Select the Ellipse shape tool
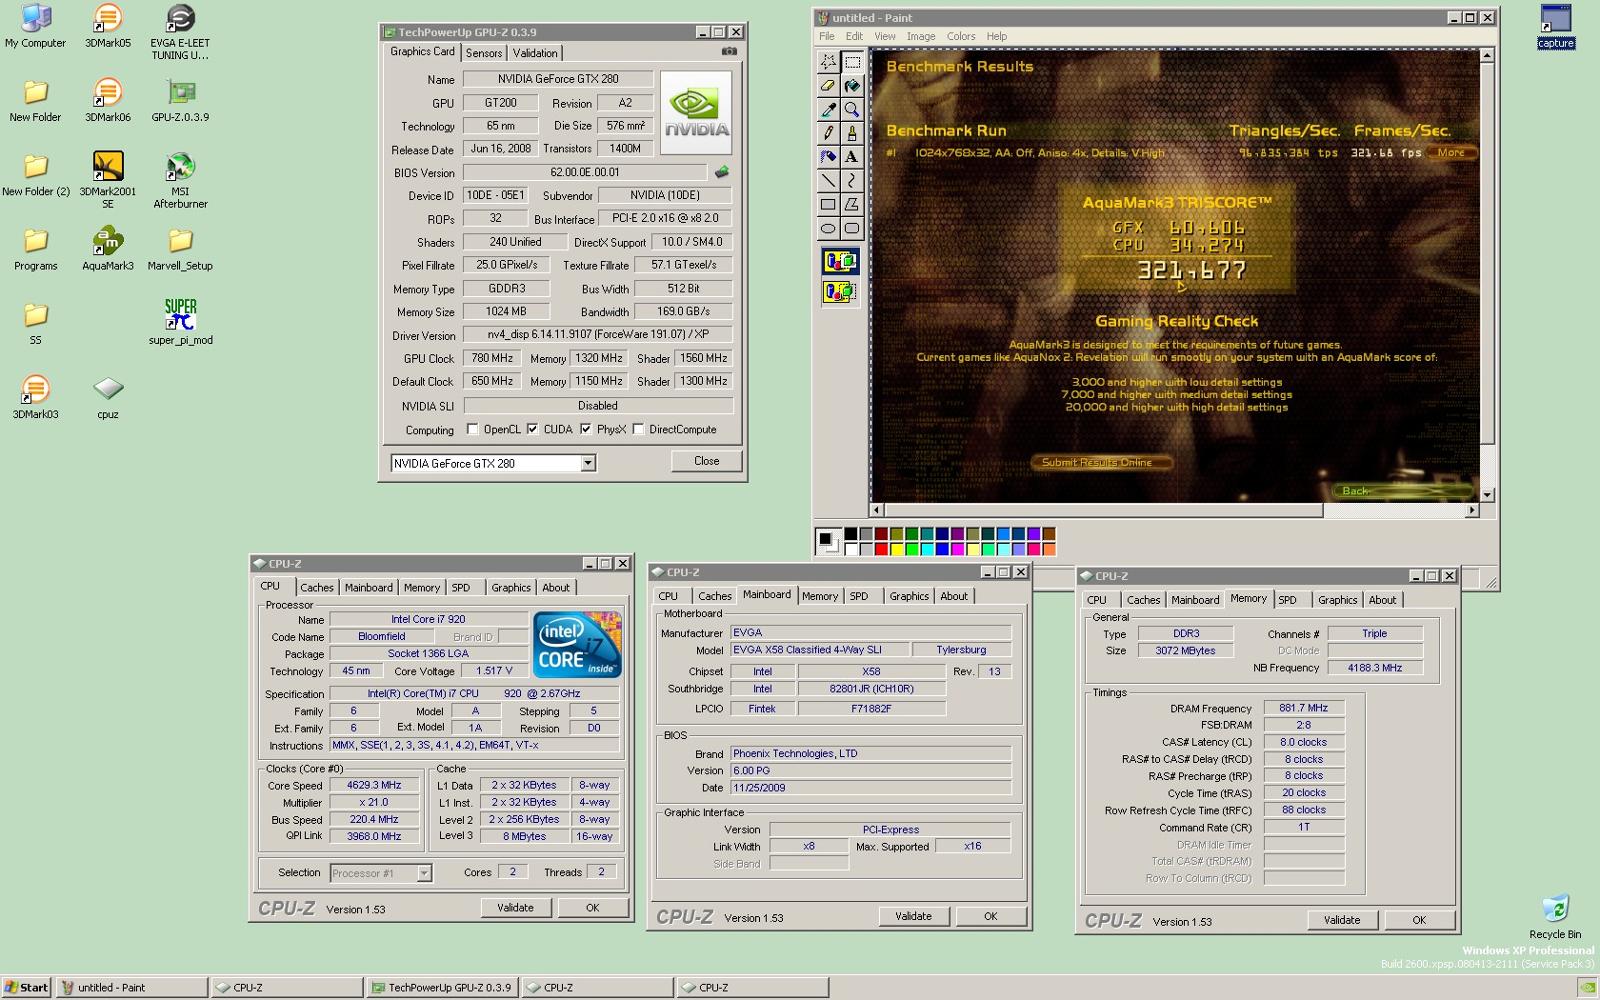This screenshot has width=1600, height=1000. coord(828,229)
